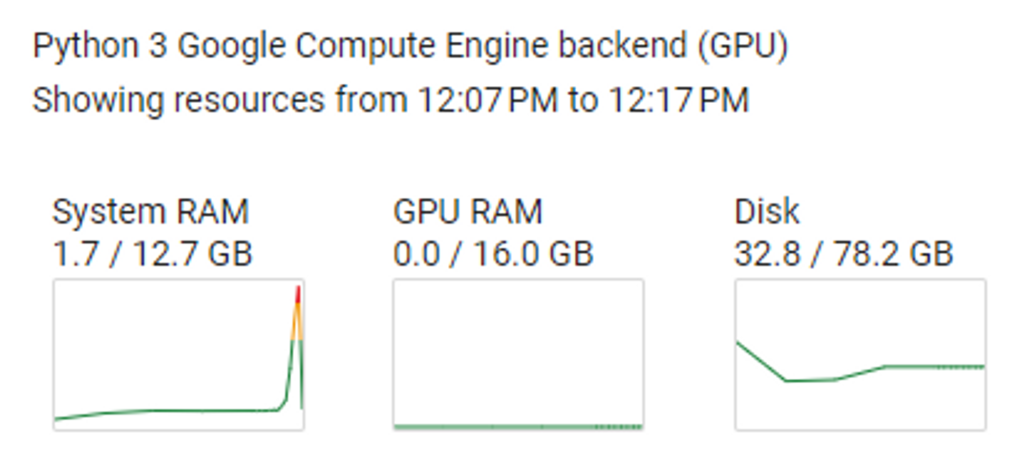Click the red peak of RAM spike
The width and height of the screenshot is (1024, 464).
point(298,294)
